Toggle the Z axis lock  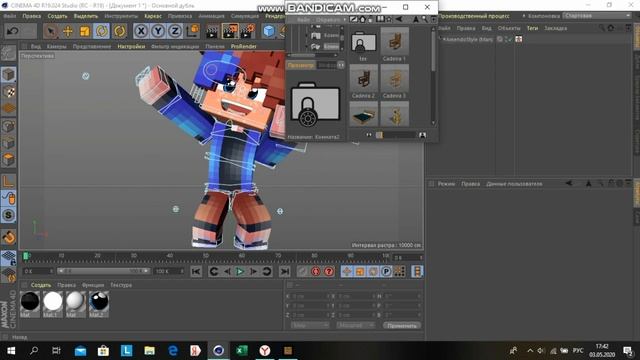point(175,31)
